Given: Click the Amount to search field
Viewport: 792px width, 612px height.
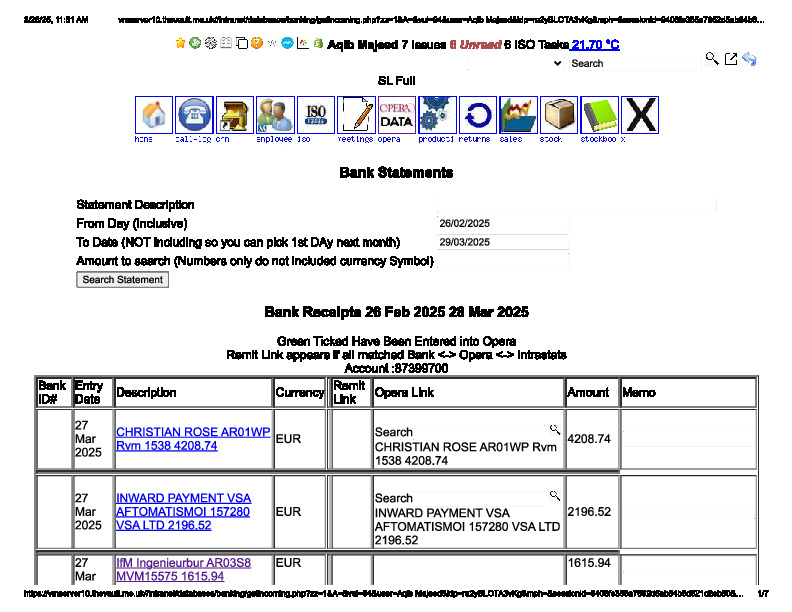Looking at the screenshot, I should pos(502,261).
